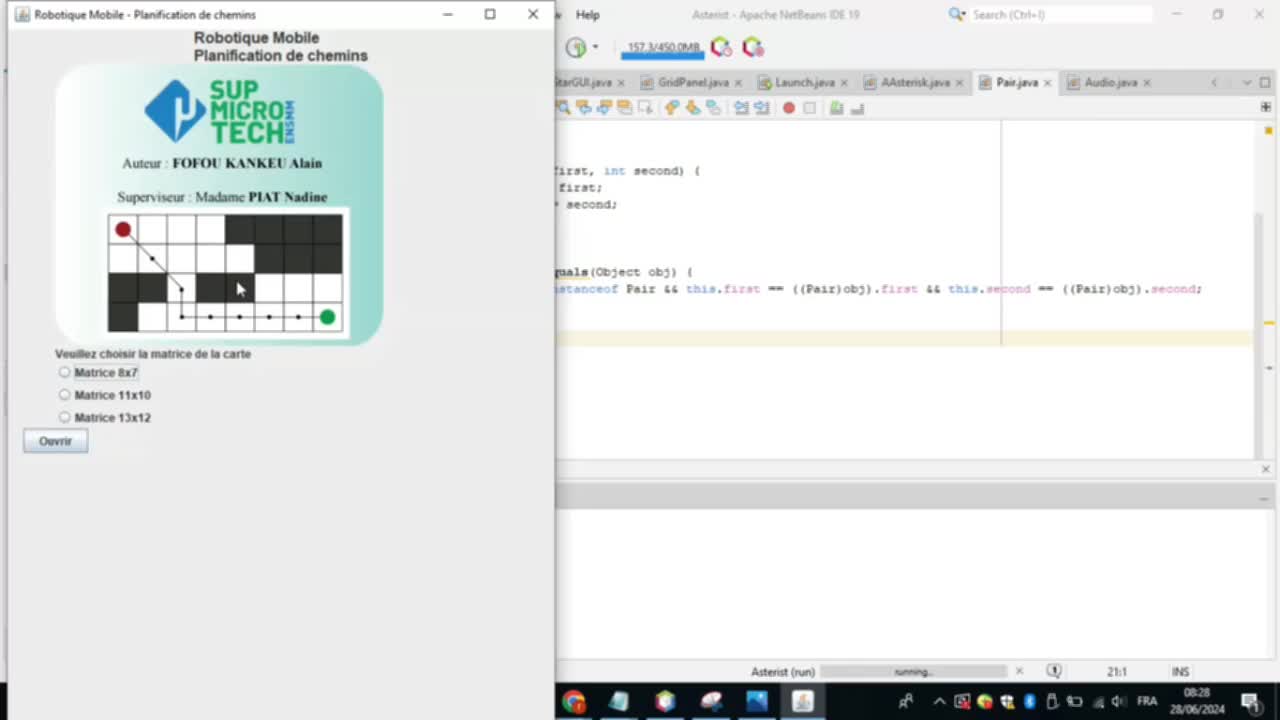Image resolution: width=1280 pixels, height=720 pixels.
Task: Close the GridPanel.java tab
Action: coord(738,83)
